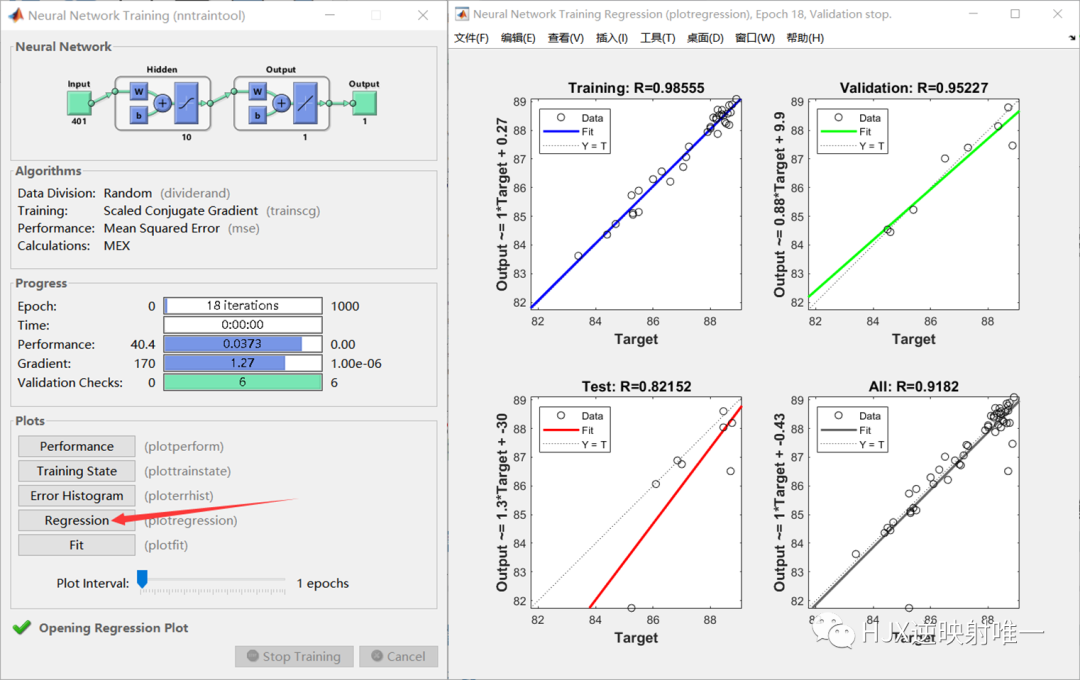Minimize the regression plot window
Image resolution: width=1080 pixels, height=680 pixels.
(973, 14)
